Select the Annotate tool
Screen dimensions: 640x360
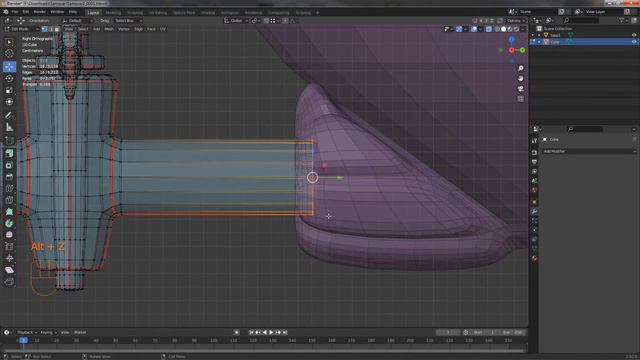[x=9, y=116]
